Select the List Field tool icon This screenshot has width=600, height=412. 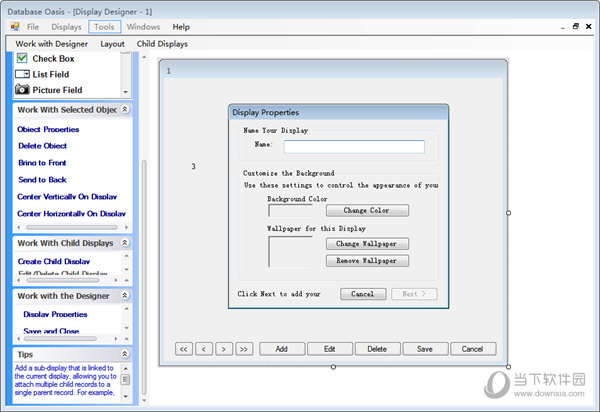[22, 74]
